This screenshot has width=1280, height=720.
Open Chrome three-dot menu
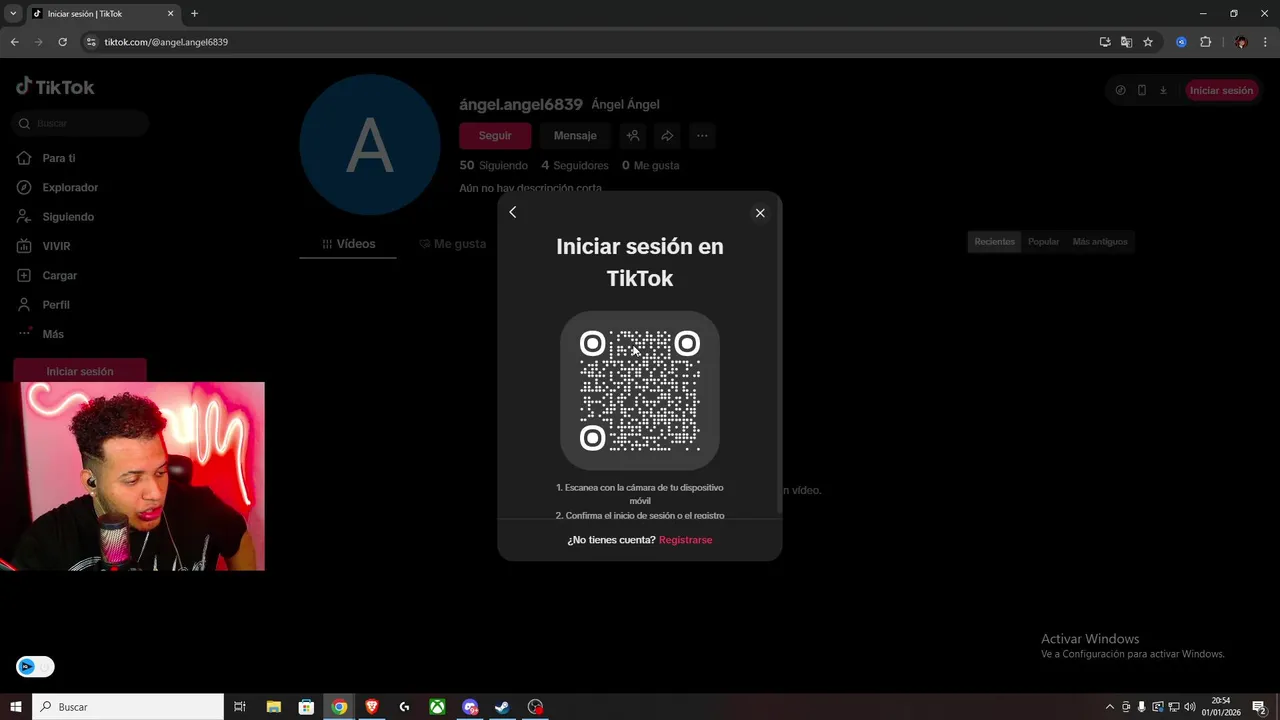pos(1265,42)
